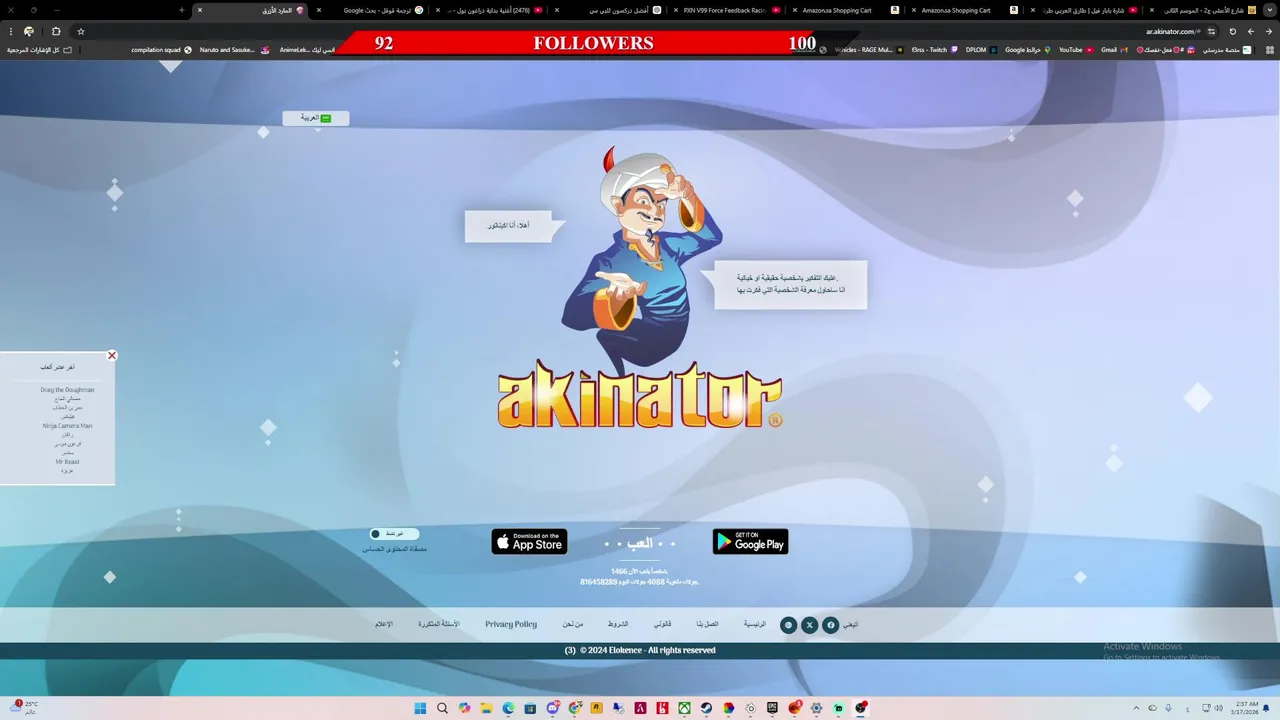Open the Copilot icon in taskbar
The width and height of the screenshot is (1280, 720).
point(464,708)
